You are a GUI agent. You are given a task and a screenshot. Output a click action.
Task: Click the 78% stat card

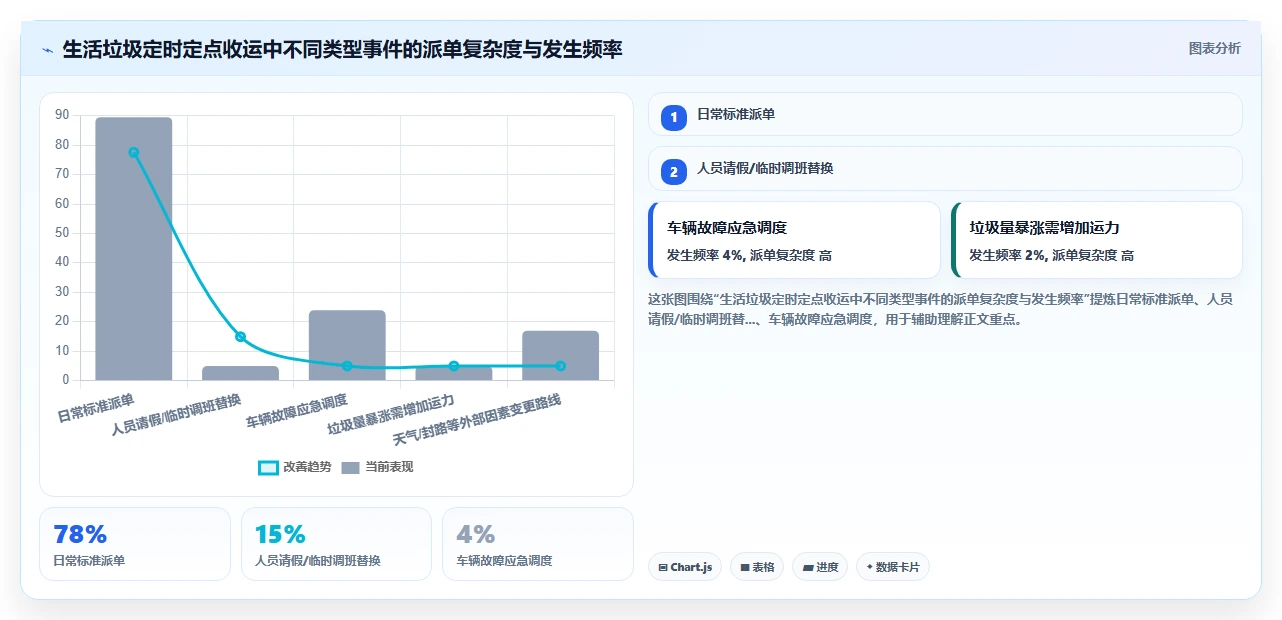coord(135,544)
